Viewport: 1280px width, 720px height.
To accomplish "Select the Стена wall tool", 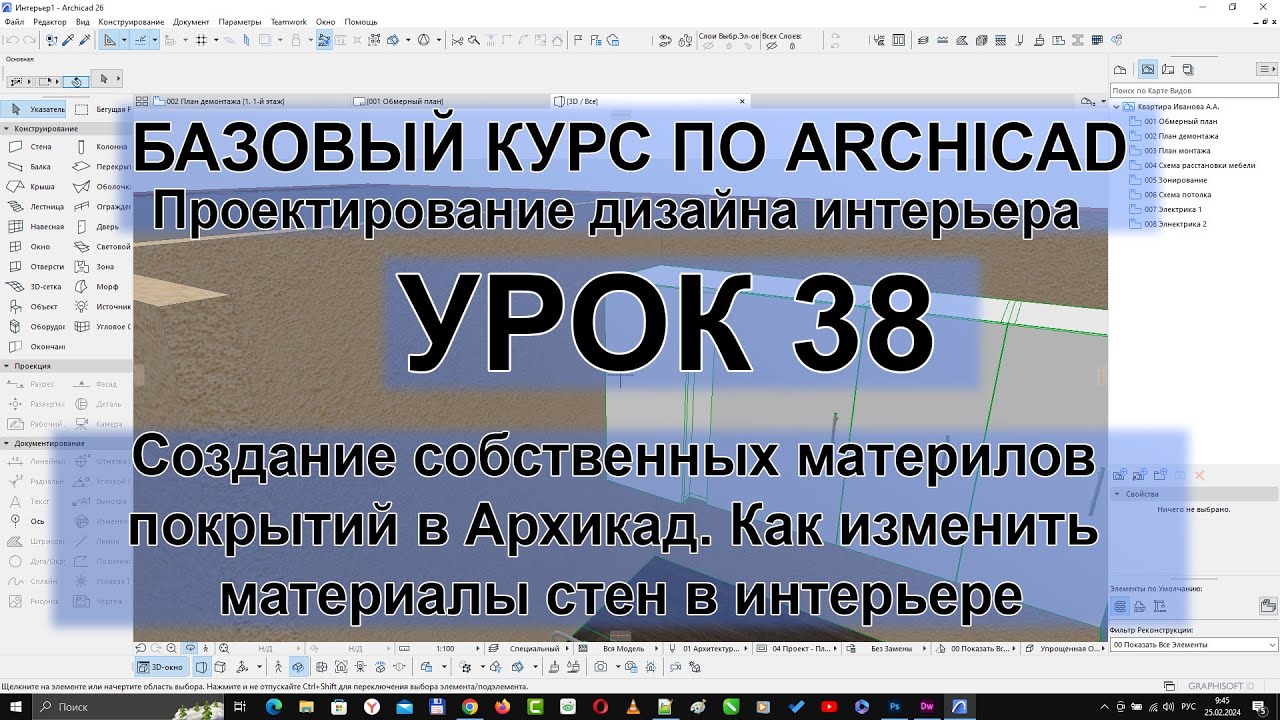I will pyautogui.click(x=33, y=147).
